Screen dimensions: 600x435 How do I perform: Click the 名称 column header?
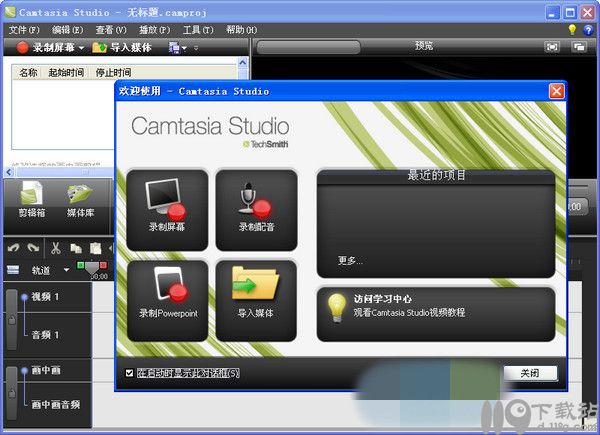click(28, 72)
